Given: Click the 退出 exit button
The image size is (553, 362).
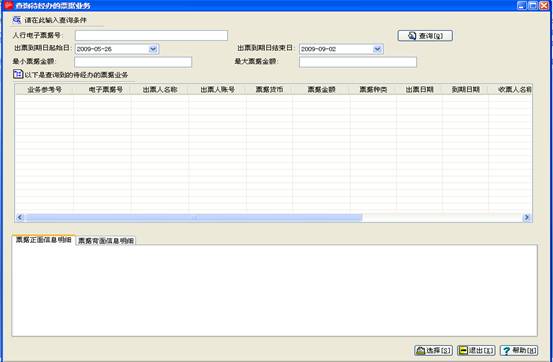Looking at the screenshot, I should pos(476,350).
